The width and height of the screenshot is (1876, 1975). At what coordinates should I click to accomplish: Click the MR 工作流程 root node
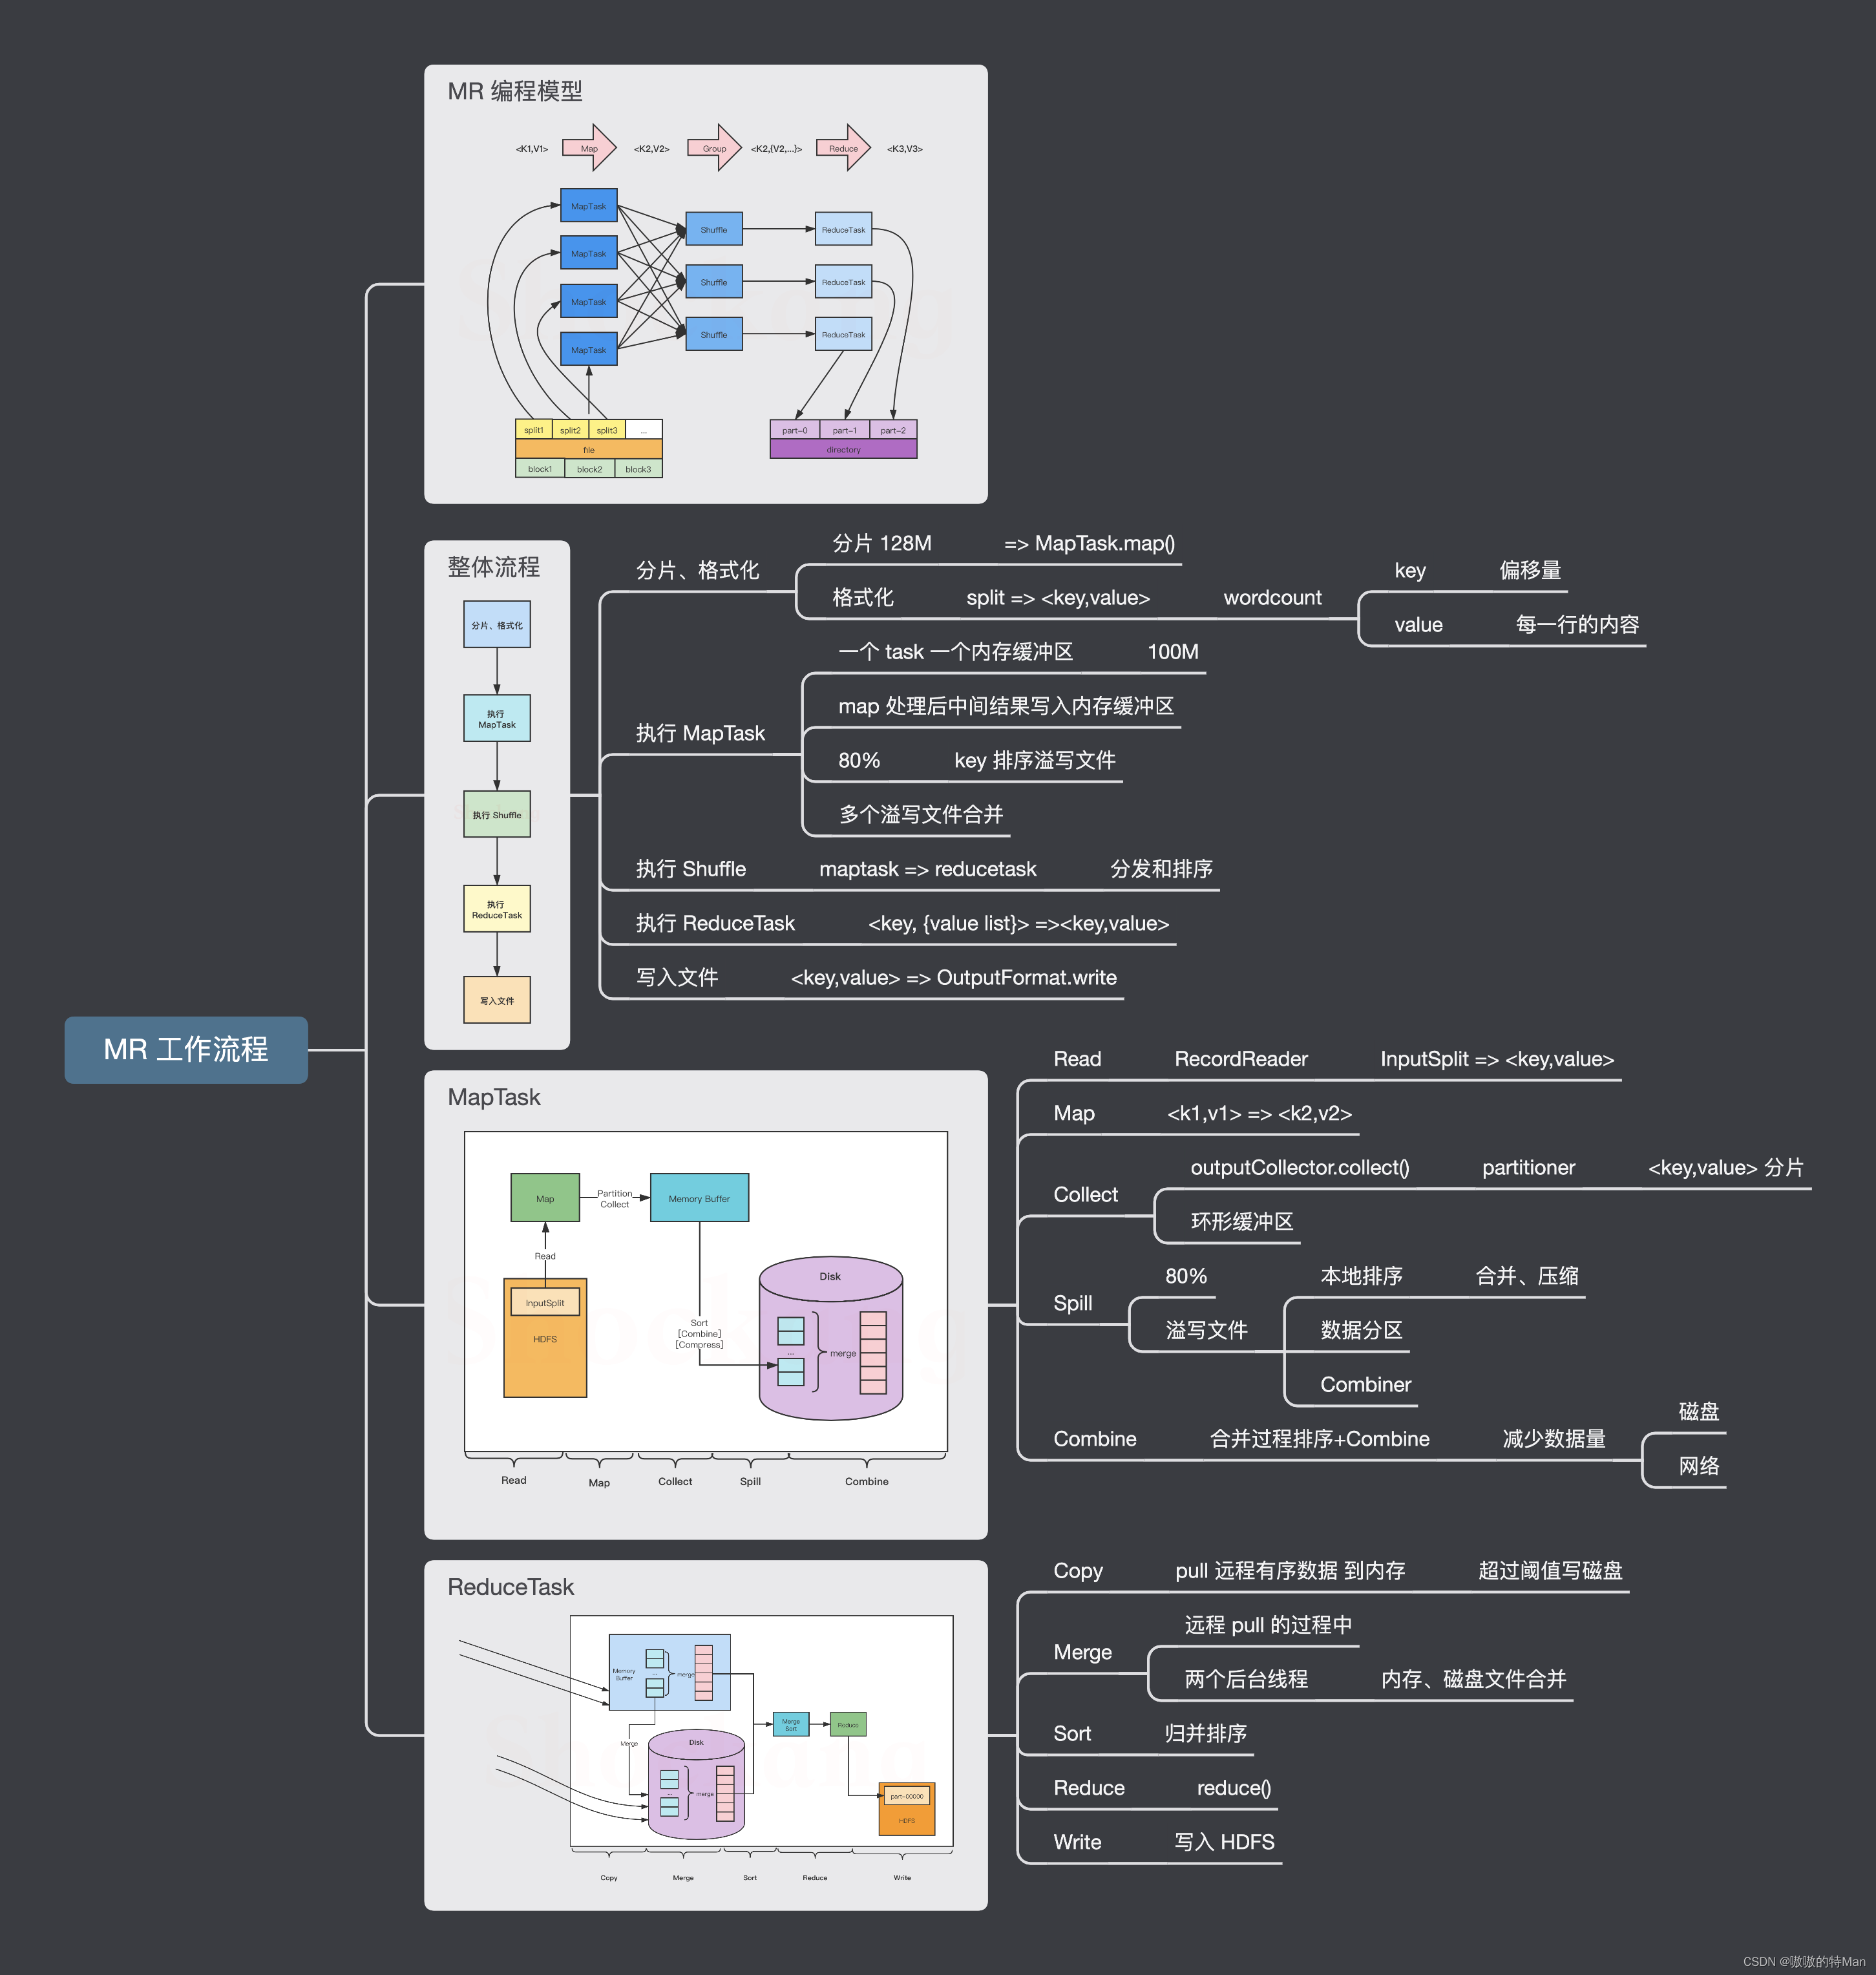pos(186,1049)
